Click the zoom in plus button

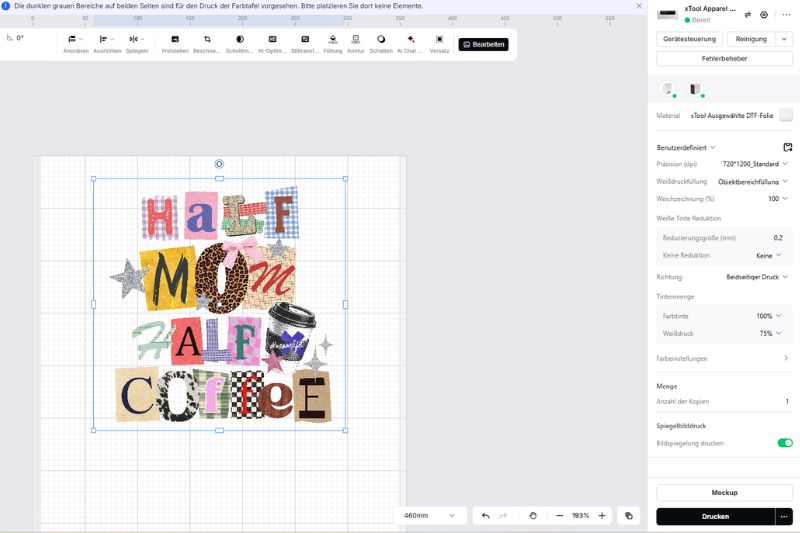tap(602, 516)
